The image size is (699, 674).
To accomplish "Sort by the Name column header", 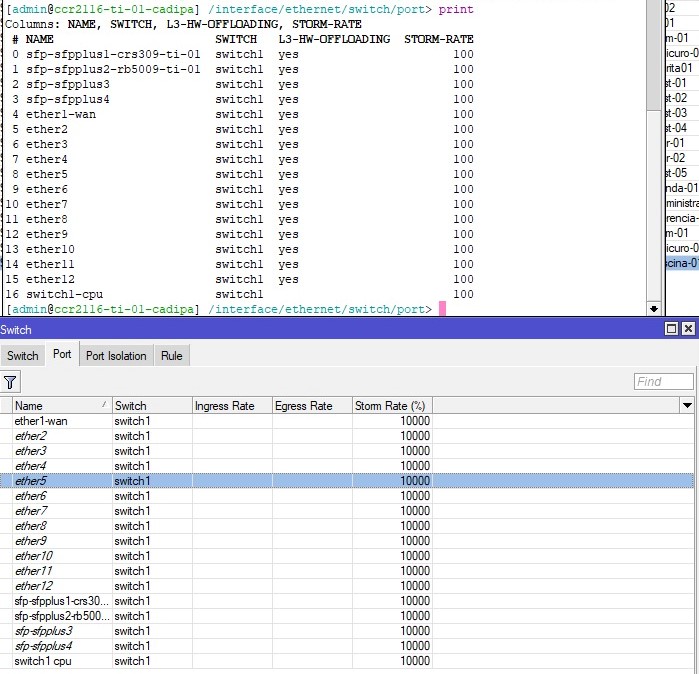I will (62, 406).
